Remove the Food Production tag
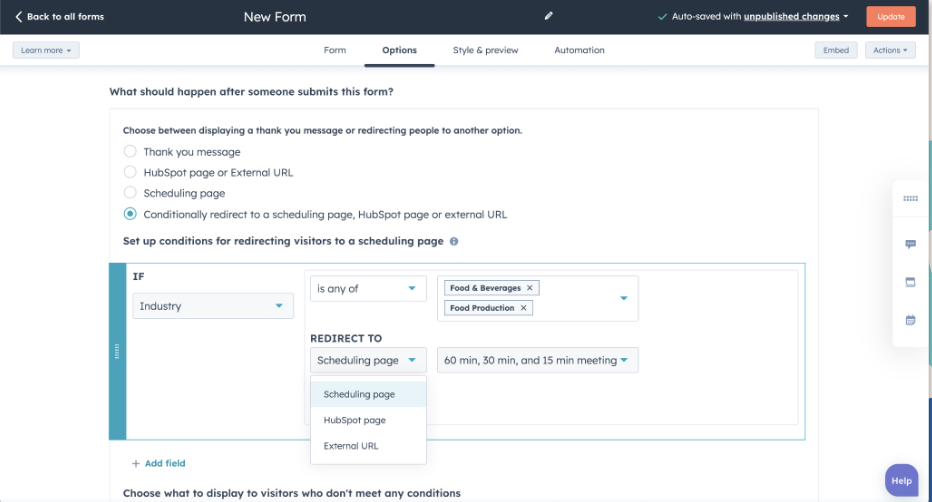932x502 pixels. tap(523, 308)
